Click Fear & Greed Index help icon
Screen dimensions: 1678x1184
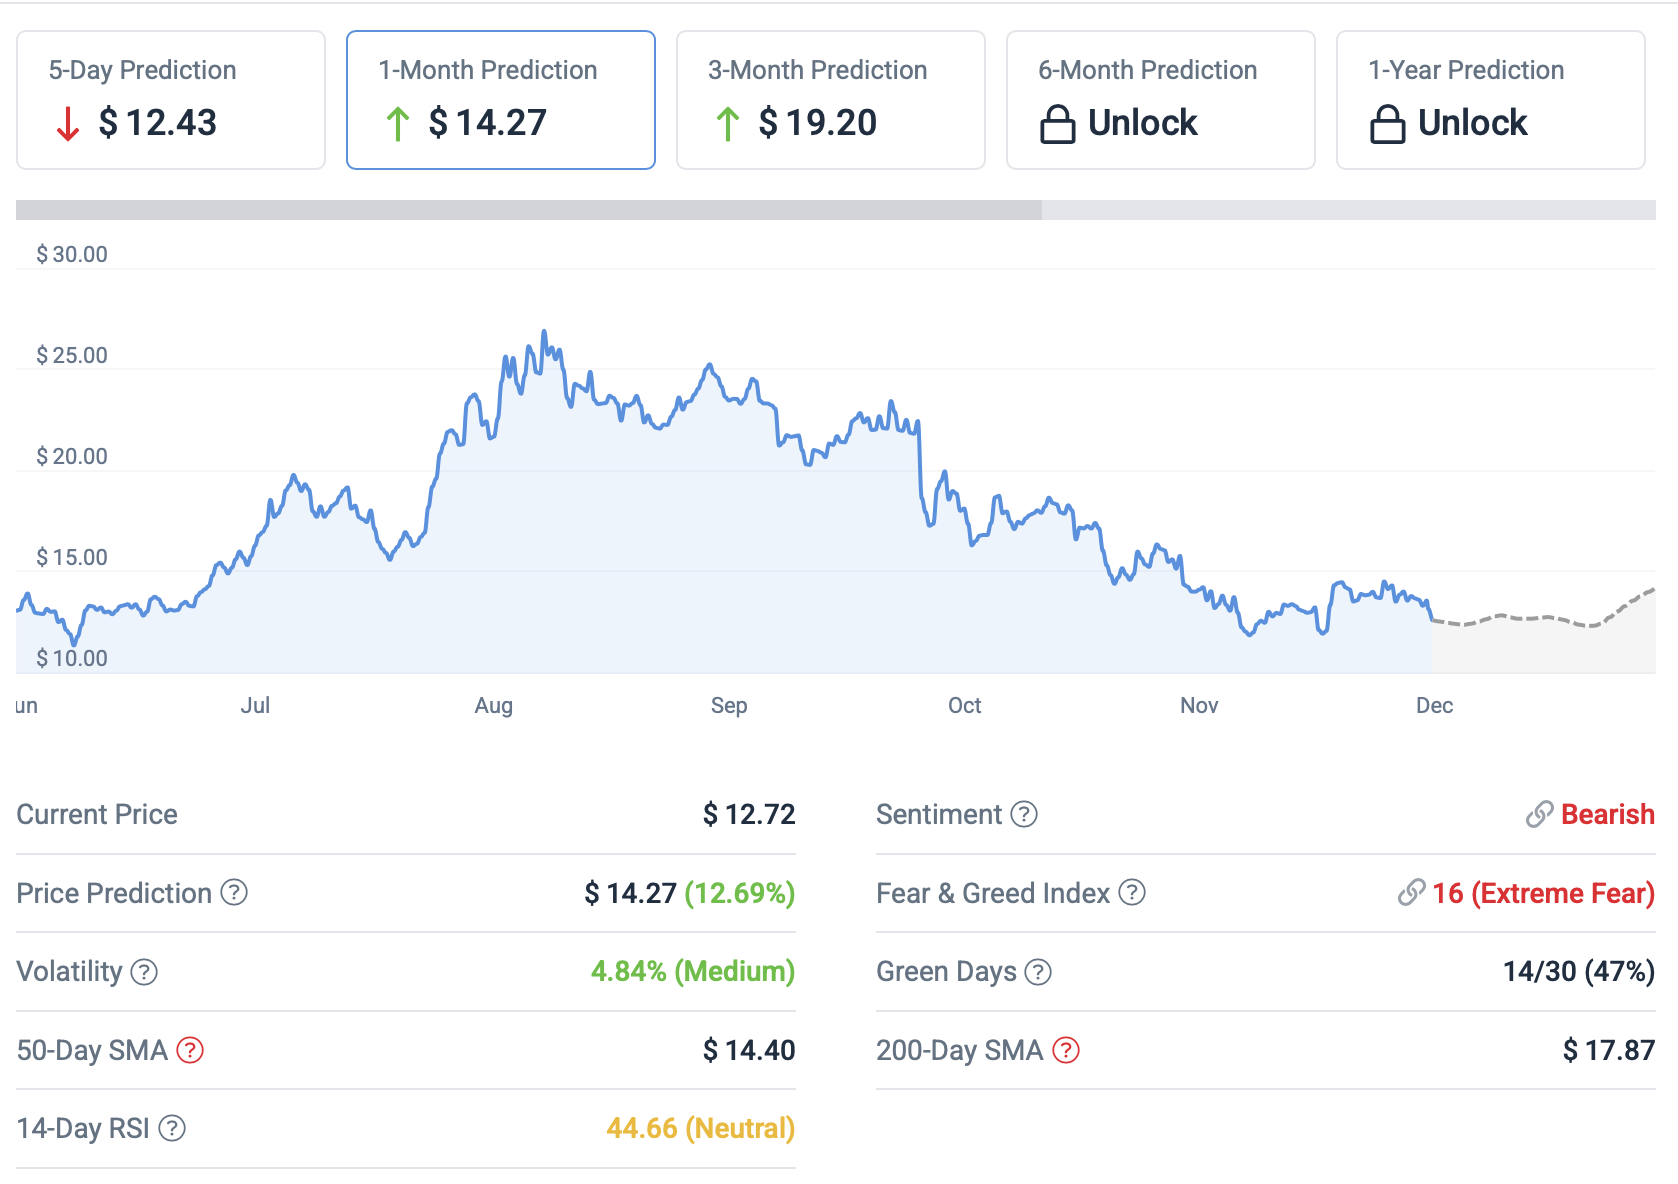[x=1132, y=892]
